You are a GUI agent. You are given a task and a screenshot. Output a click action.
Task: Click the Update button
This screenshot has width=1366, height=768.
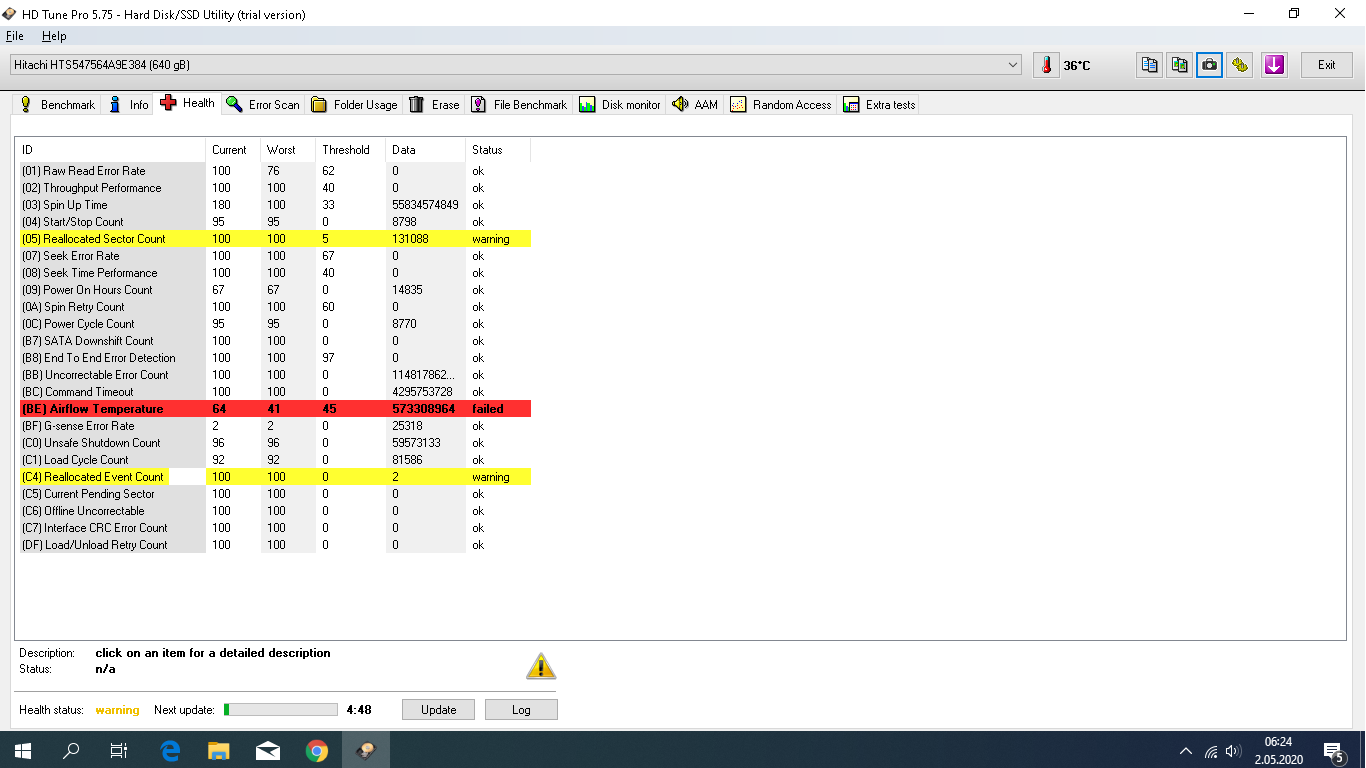(x=438, y=709)
